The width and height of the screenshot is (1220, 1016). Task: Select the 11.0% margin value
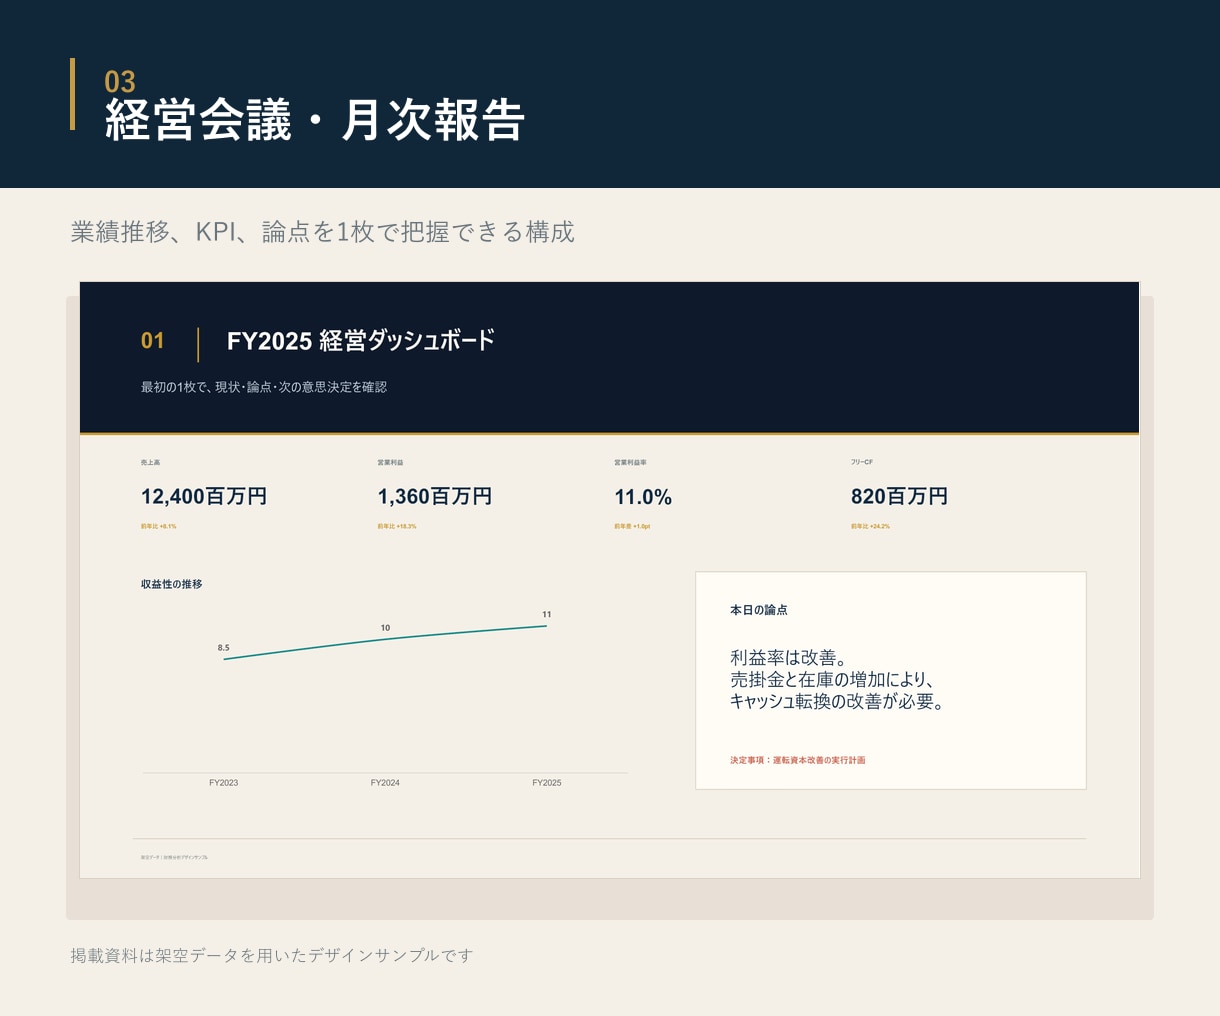[643, 497]
